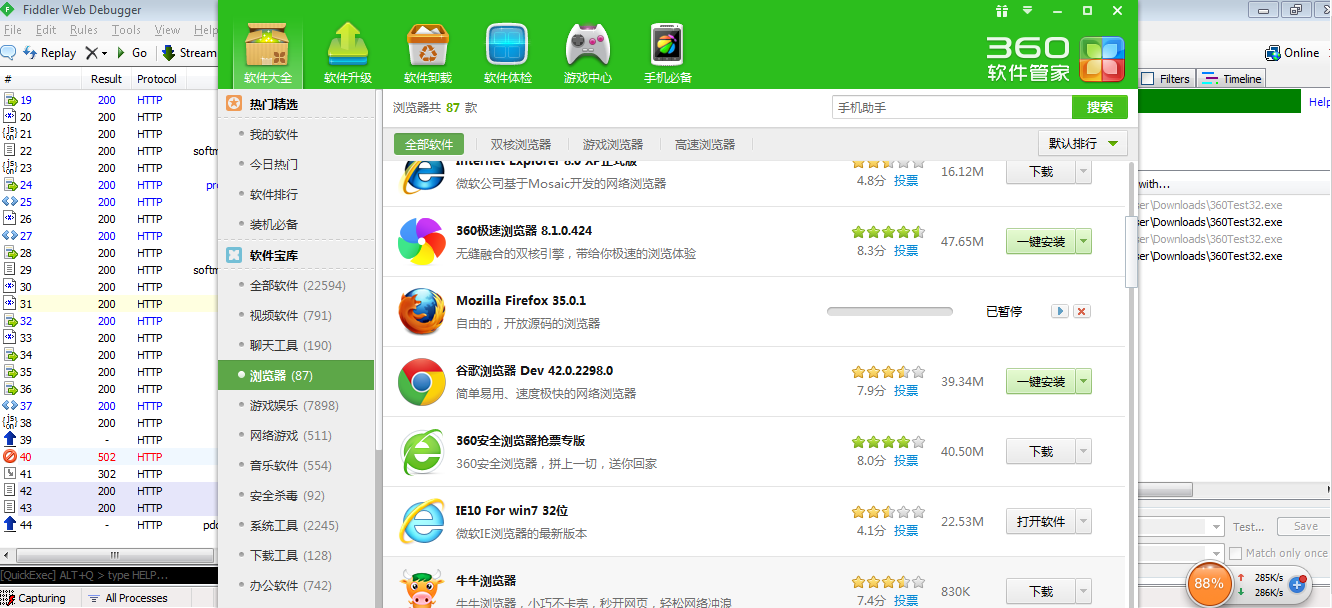Expand dropdown beside IE10 打开软件 button
Viewport: 1332px width, 608px height.
pyautogui.click(x=1083, y=521)
